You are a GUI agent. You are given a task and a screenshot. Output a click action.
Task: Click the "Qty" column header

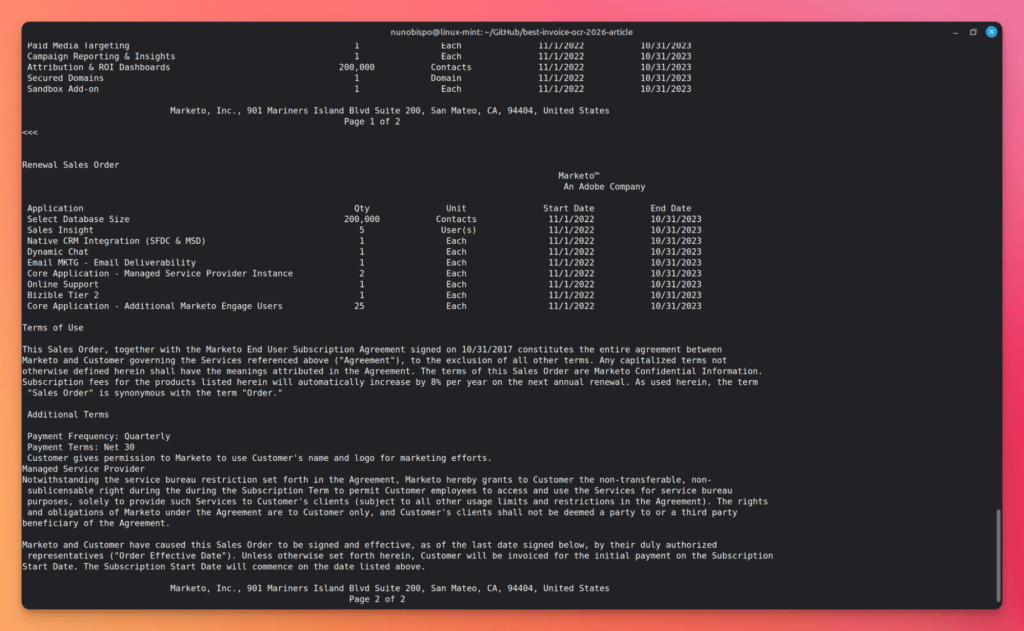pos(362,208)
